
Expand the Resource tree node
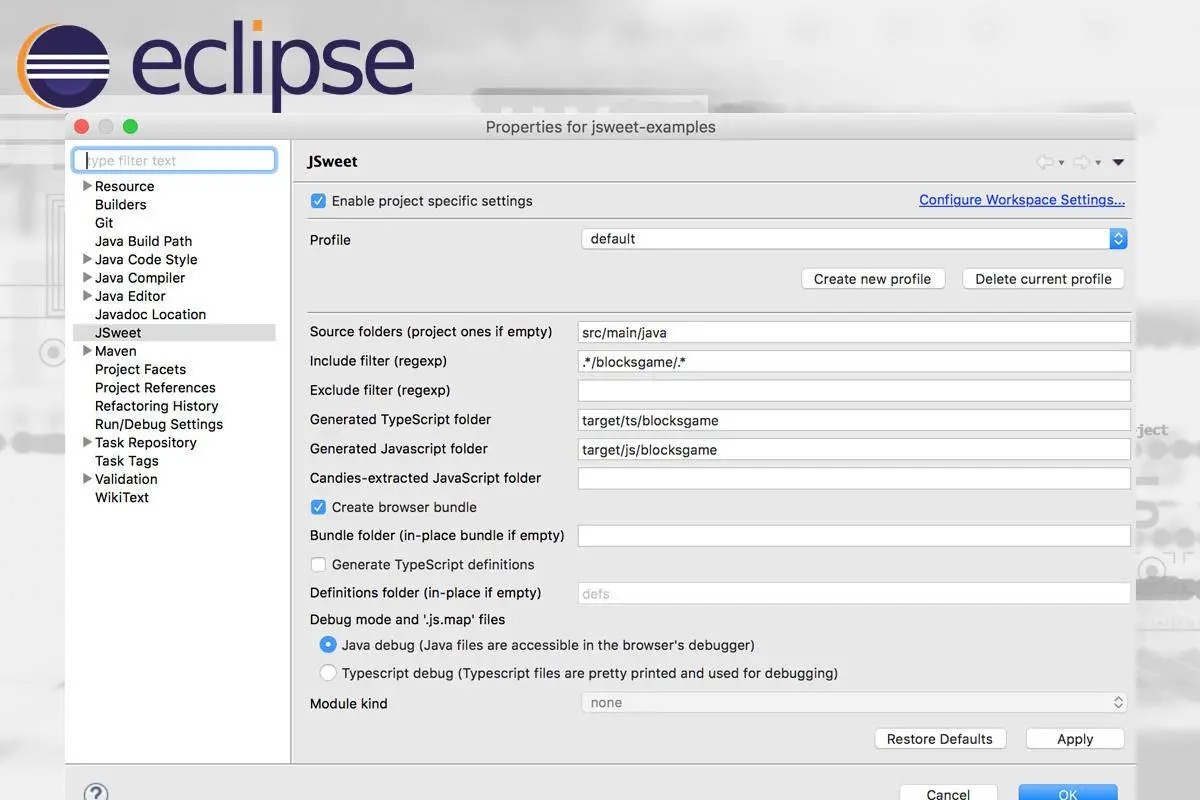pos(87,186)
